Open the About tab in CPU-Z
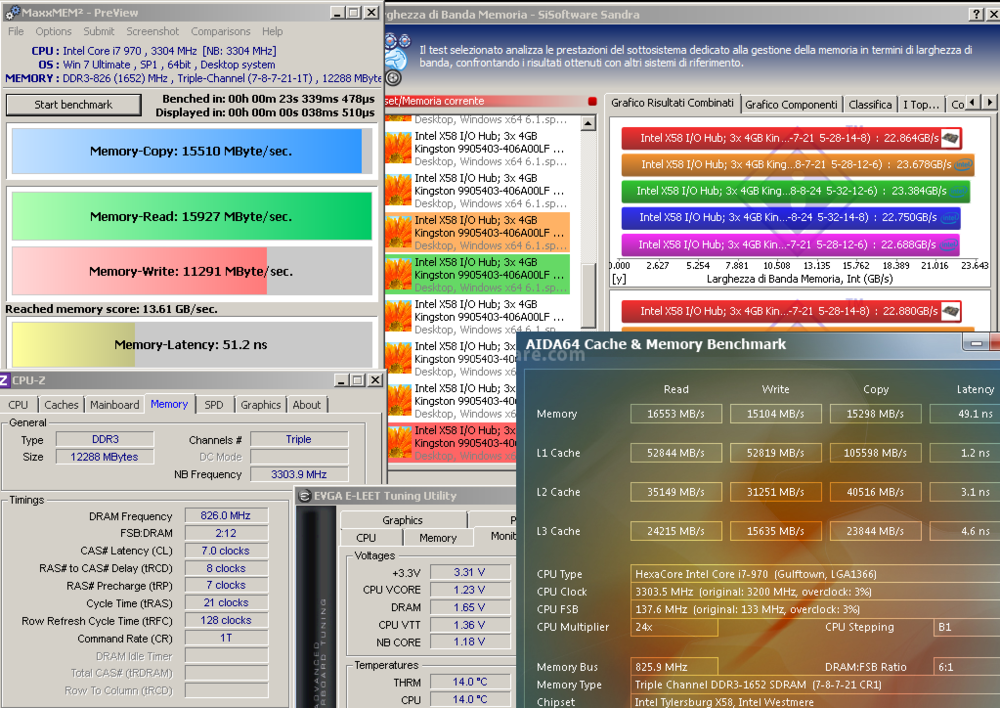The width and height of the screenshot is (1000, 708). [x=307, y=404]
